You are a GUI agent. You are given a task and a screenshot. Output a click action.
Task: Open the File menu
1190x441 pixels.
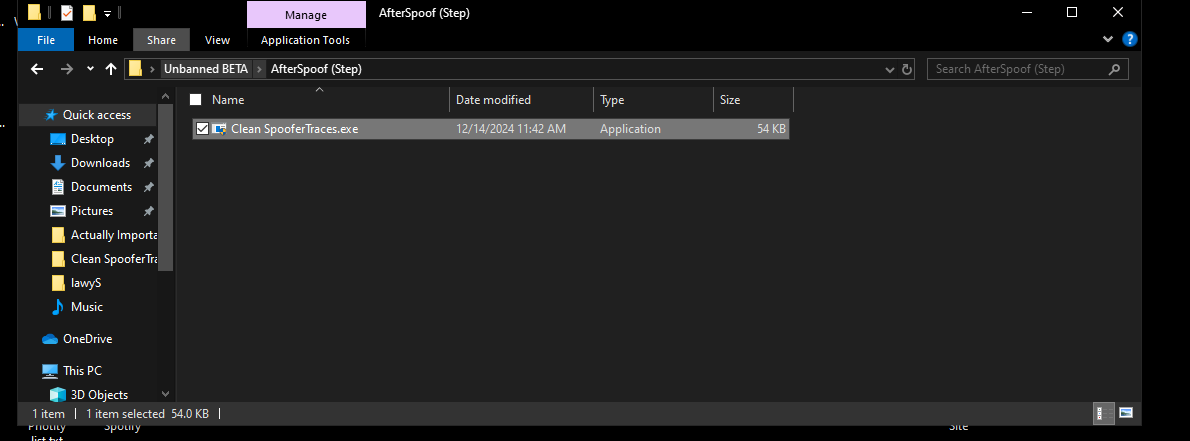(x=46, y=40)
